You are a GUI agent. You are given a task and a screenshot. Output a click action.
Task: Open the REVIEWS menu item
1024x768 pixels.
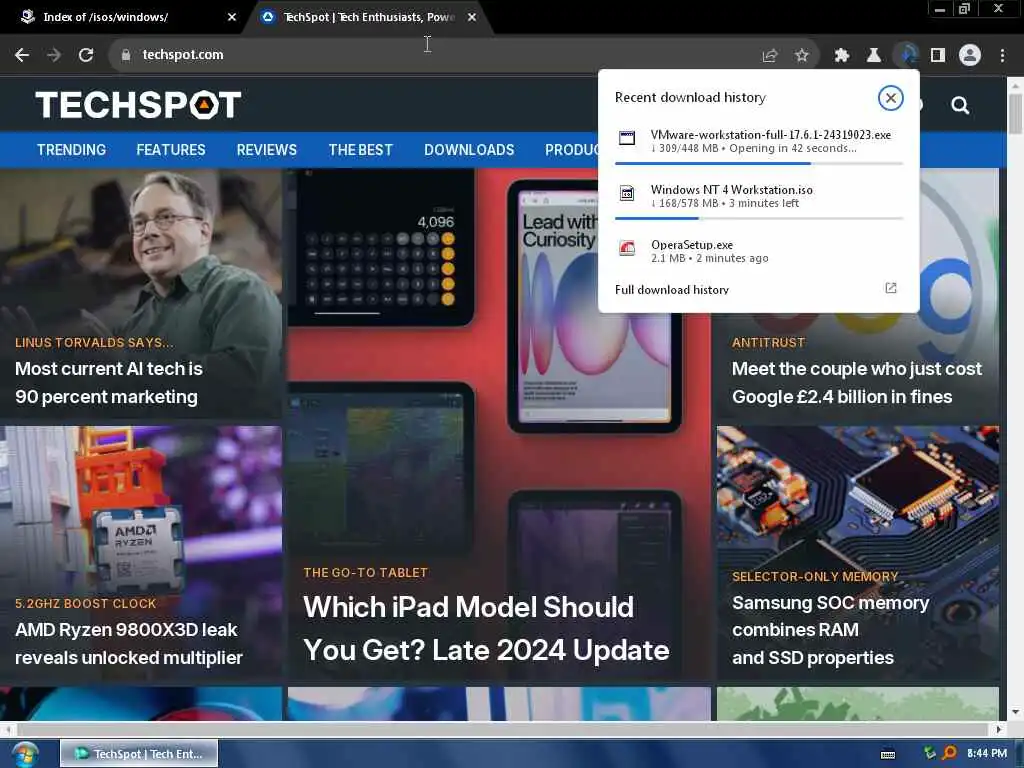coord(266,150)
